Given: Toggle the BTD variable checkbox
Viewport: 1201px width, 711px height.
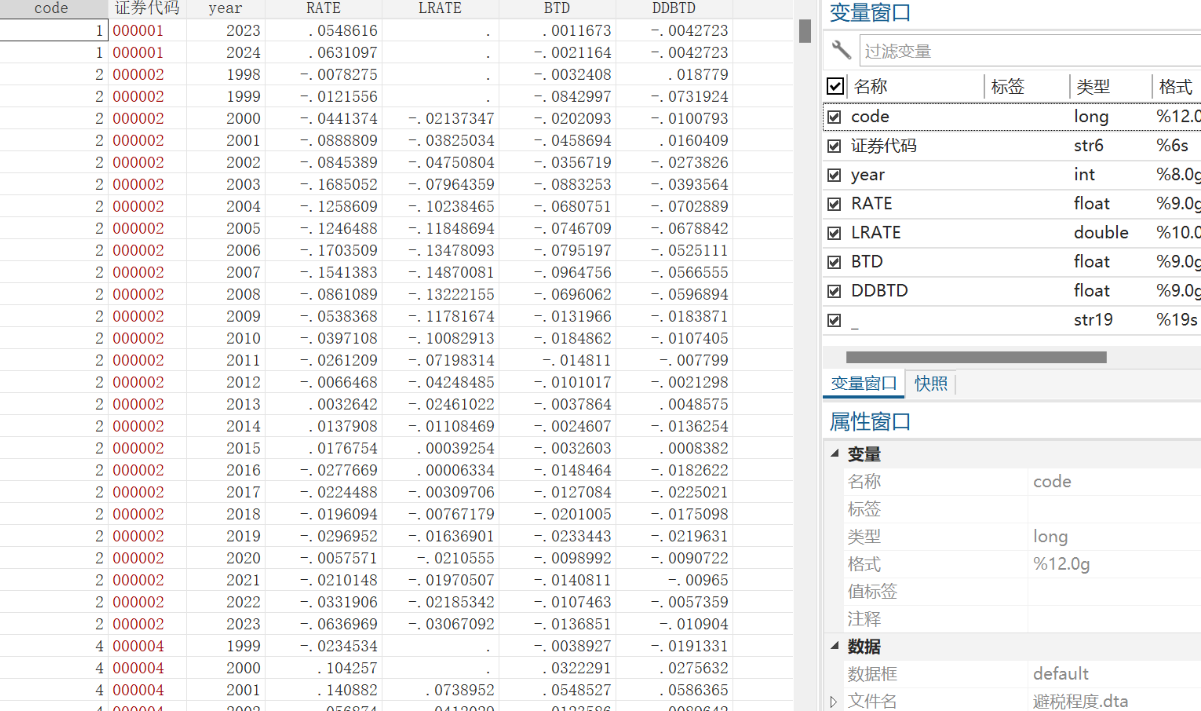Looking at the screenshot, I should coord(834,262).
